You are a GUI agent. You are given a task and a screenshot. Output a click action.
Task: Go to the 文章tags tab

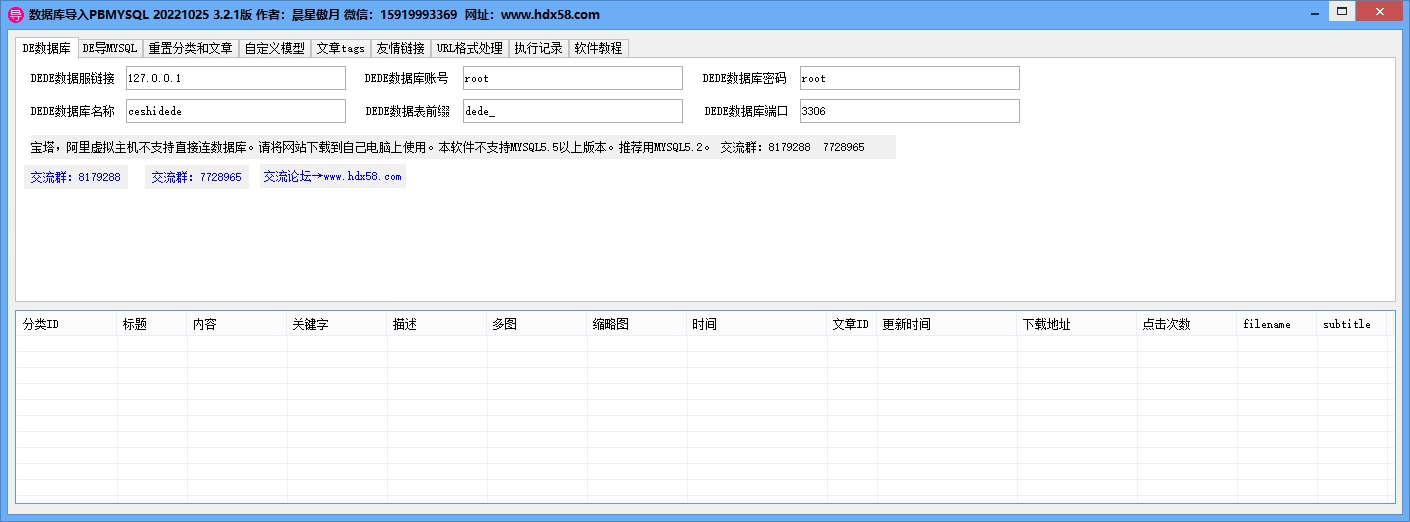[x=340, y=48]
